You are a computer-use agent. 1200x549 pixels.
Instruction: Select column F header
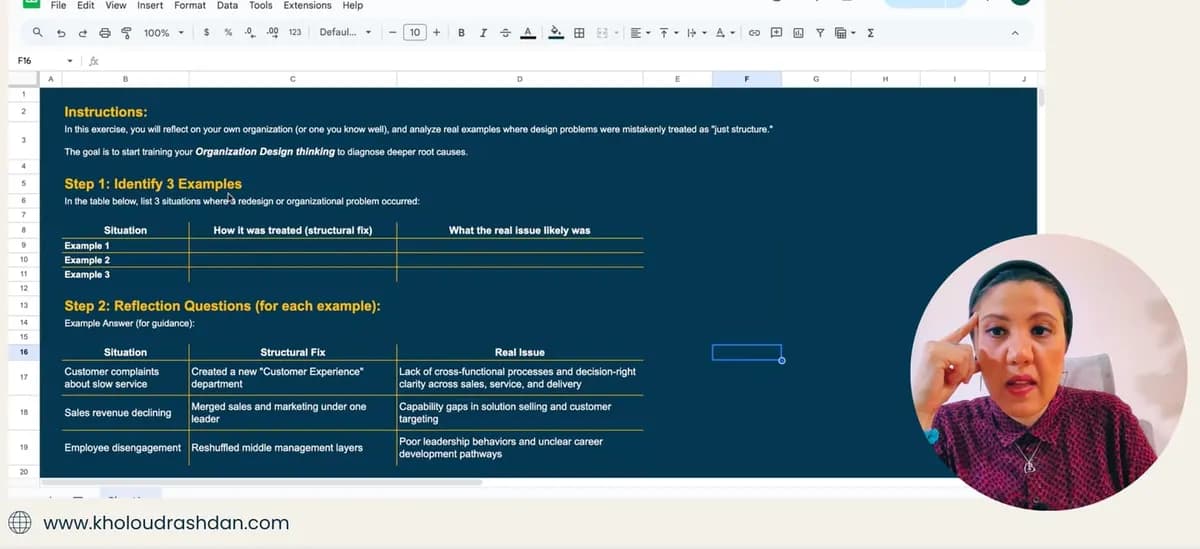pos(747,79)
